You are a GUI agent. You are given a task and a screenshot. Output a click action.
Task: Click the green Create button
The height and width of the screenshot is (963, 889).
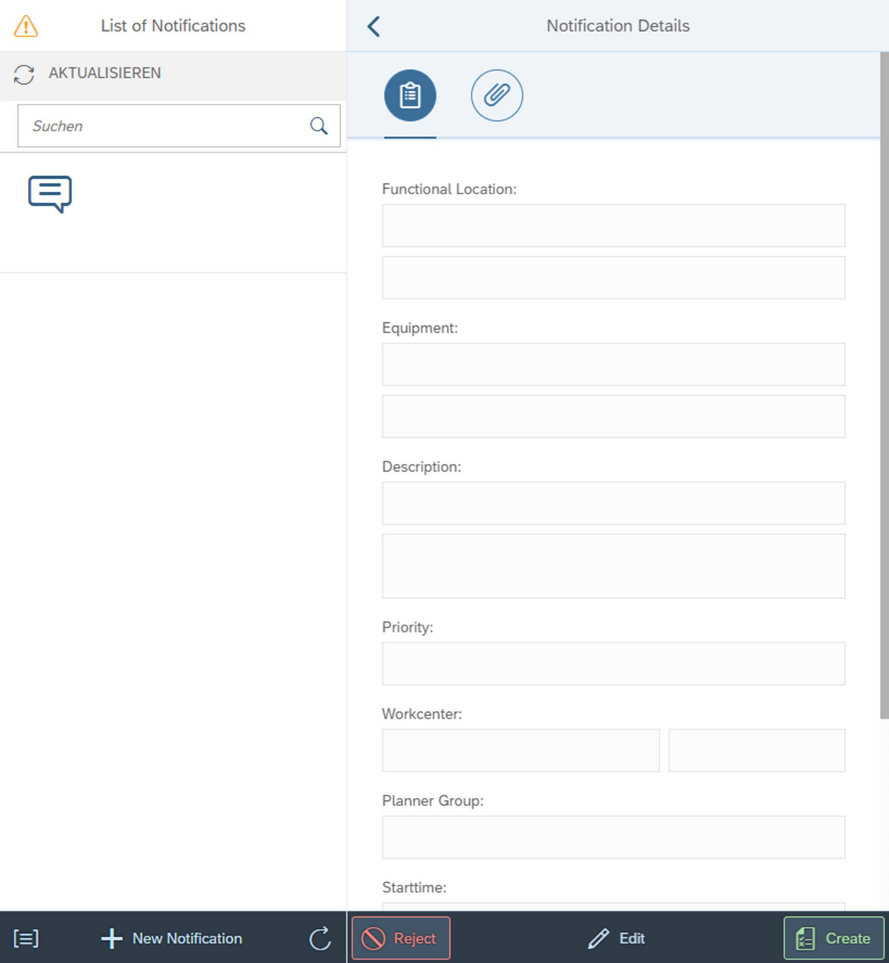point(833,938)
